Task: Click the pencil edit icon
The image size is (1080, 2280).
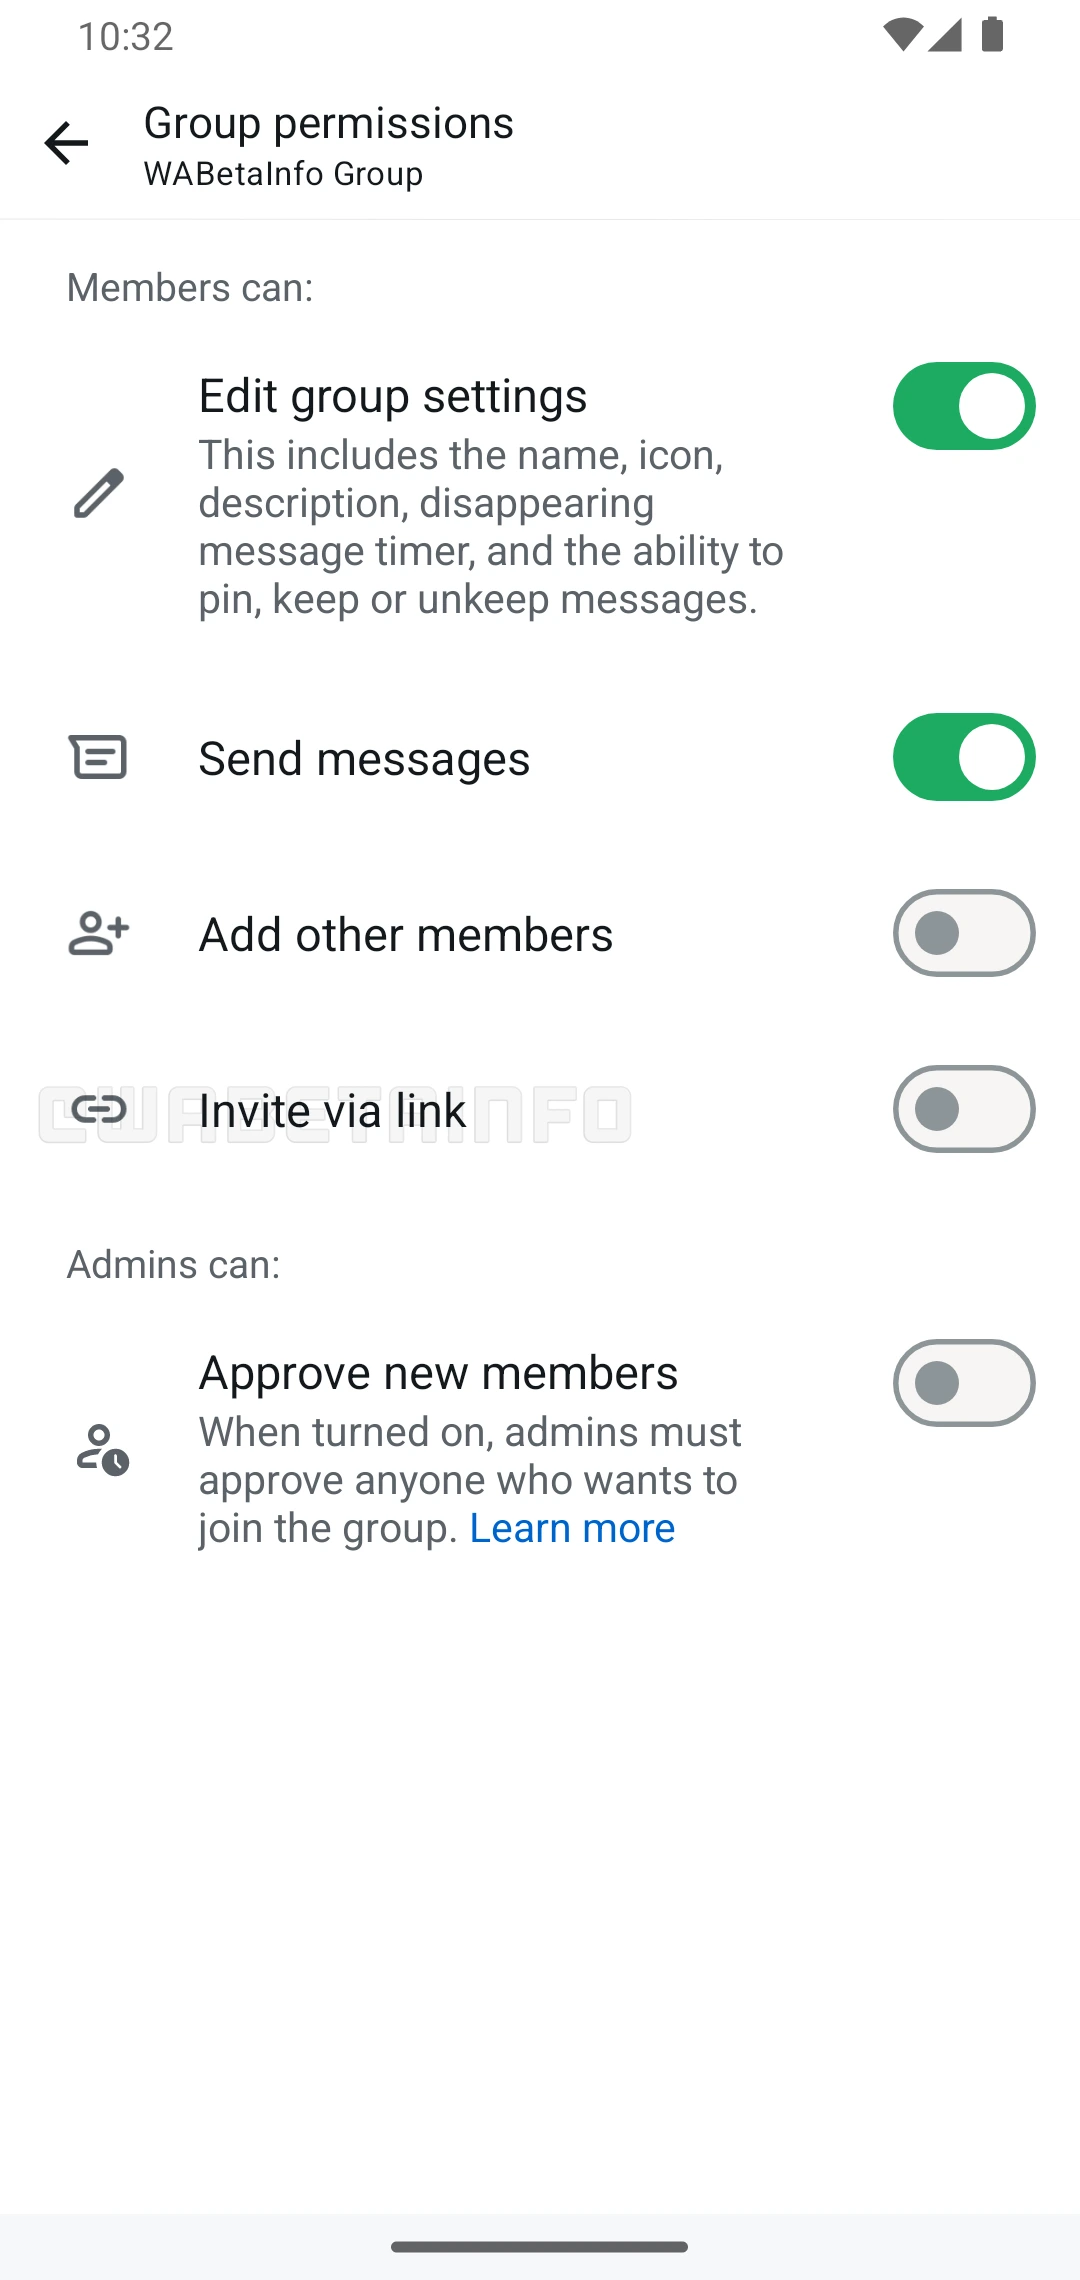Action: tap(98, 493)
